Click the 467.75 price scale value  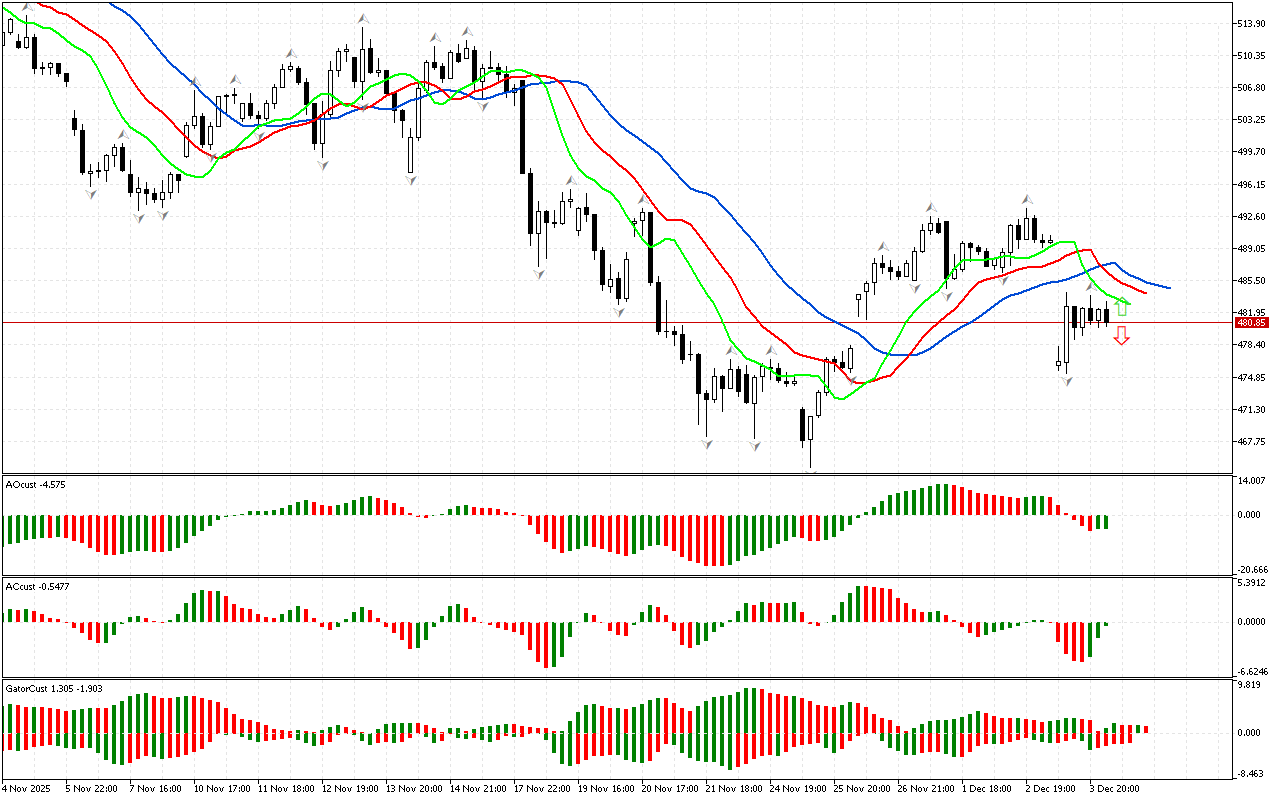click(1252, 441)
